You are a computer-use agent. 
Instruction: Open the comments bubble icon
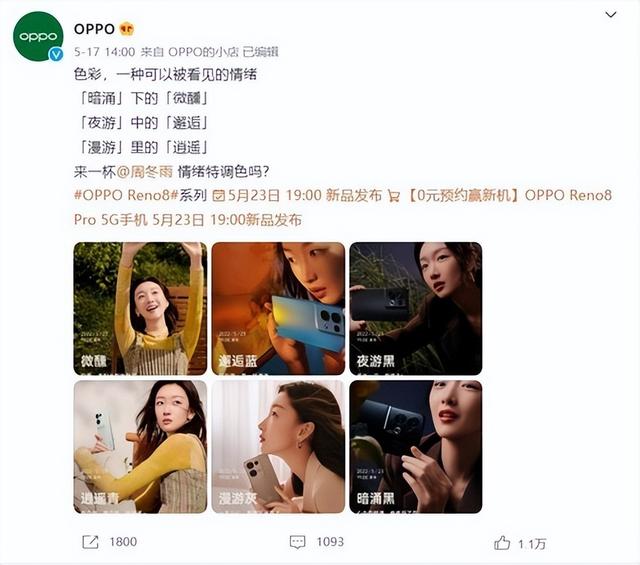point(297,542)
